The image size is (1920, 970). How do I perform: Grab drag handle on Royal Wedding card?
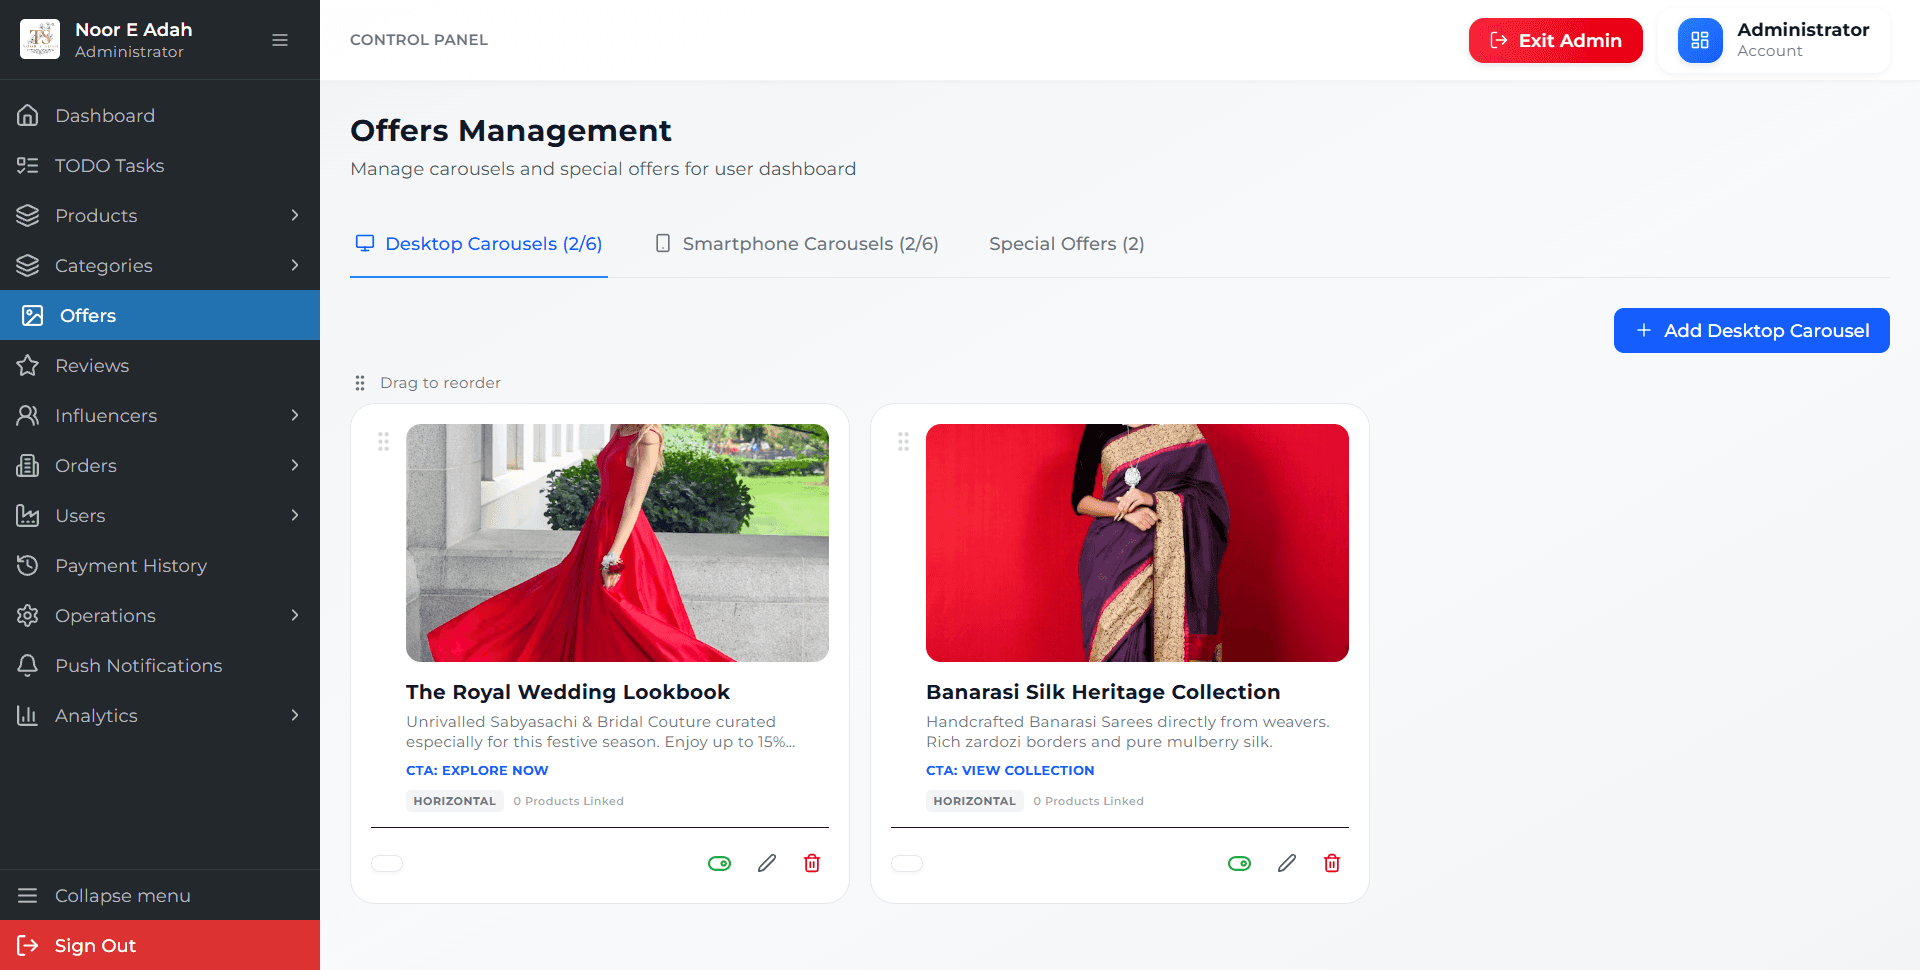click(x=383, y=441)
